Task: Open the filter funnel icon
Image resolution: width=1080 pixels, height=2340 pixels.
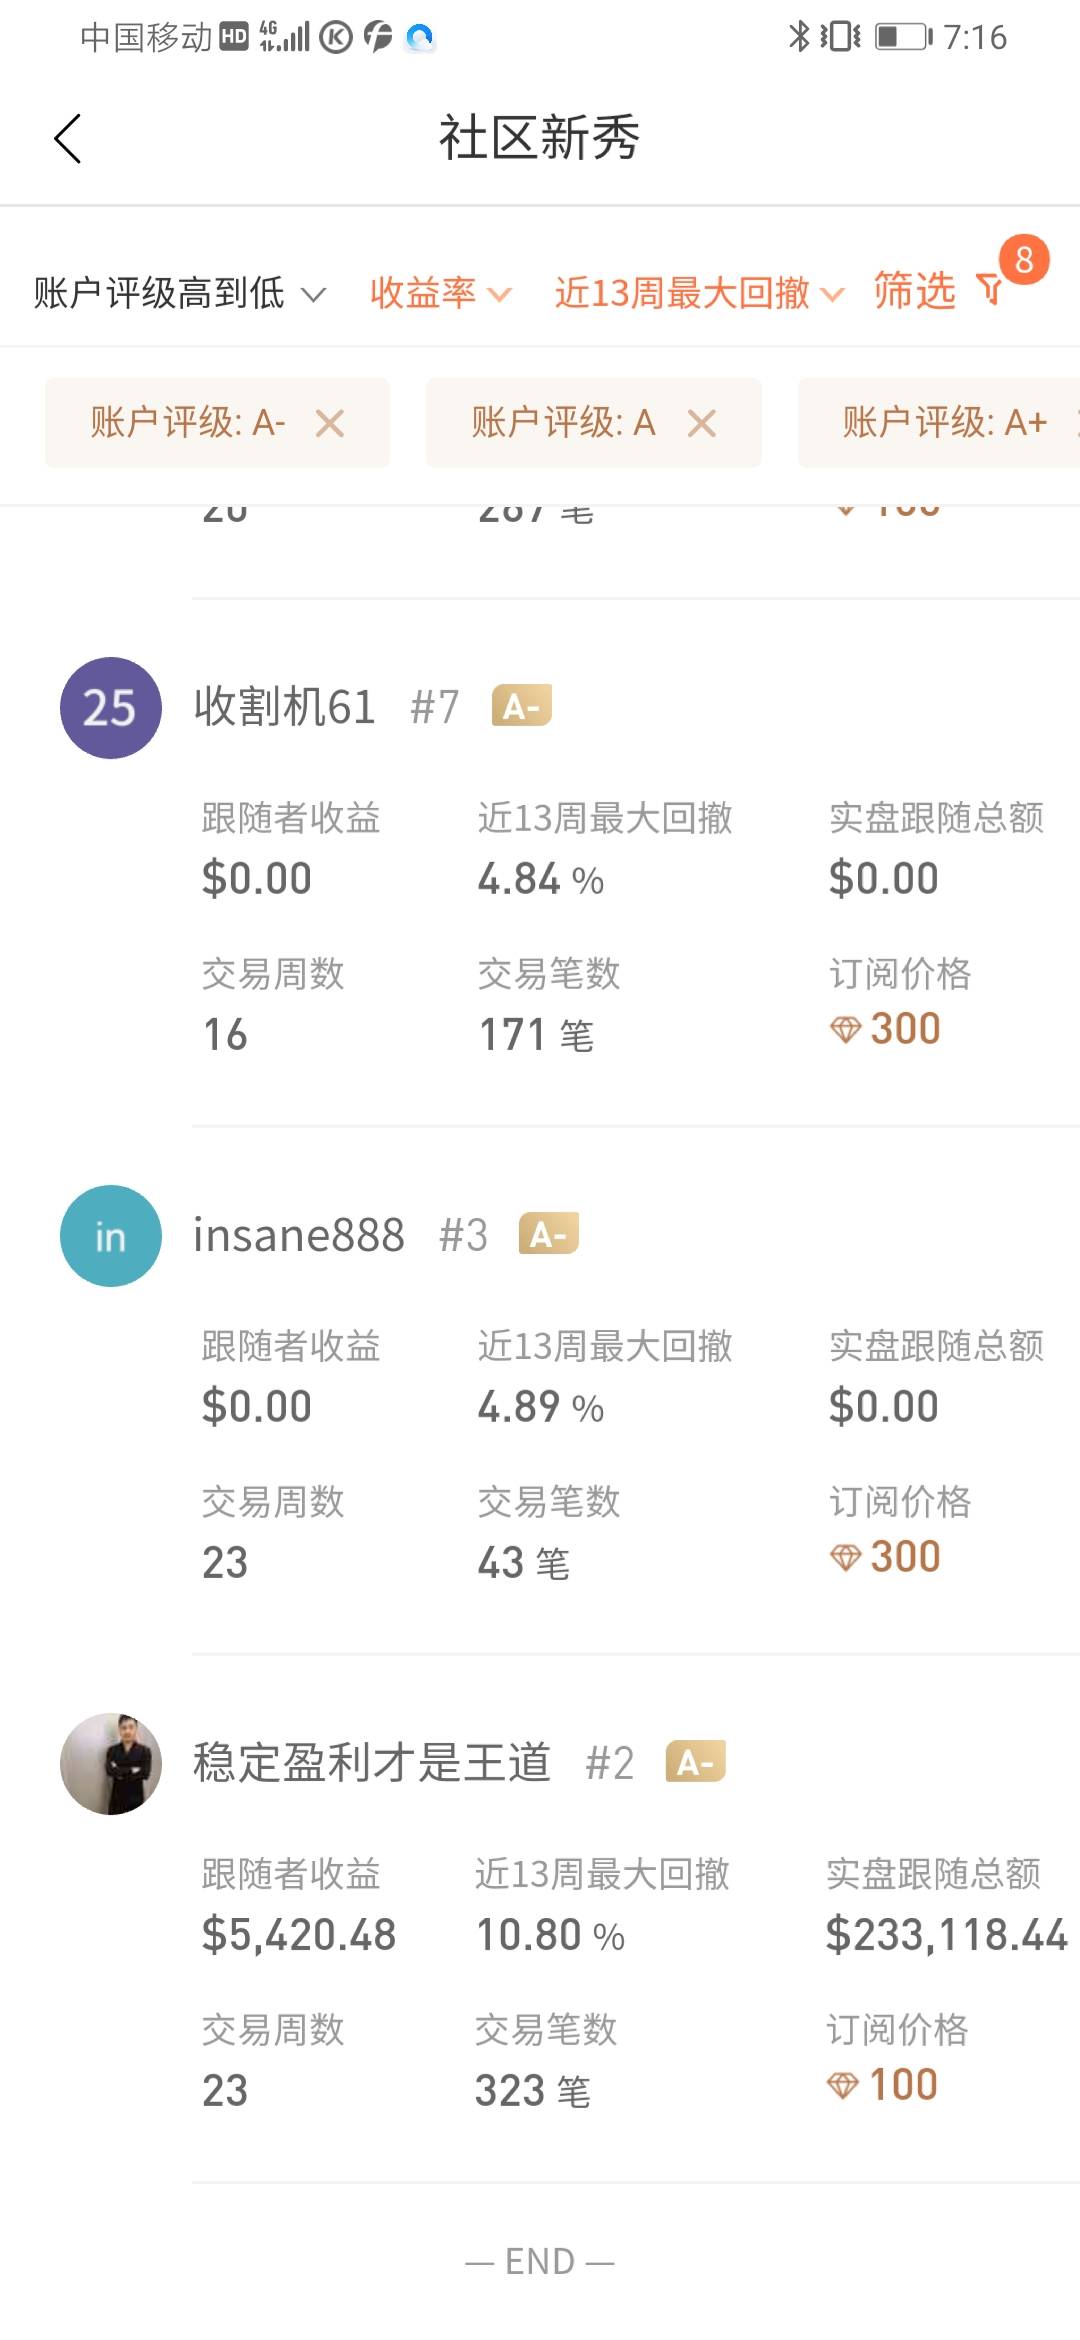Action: [990, 290]
